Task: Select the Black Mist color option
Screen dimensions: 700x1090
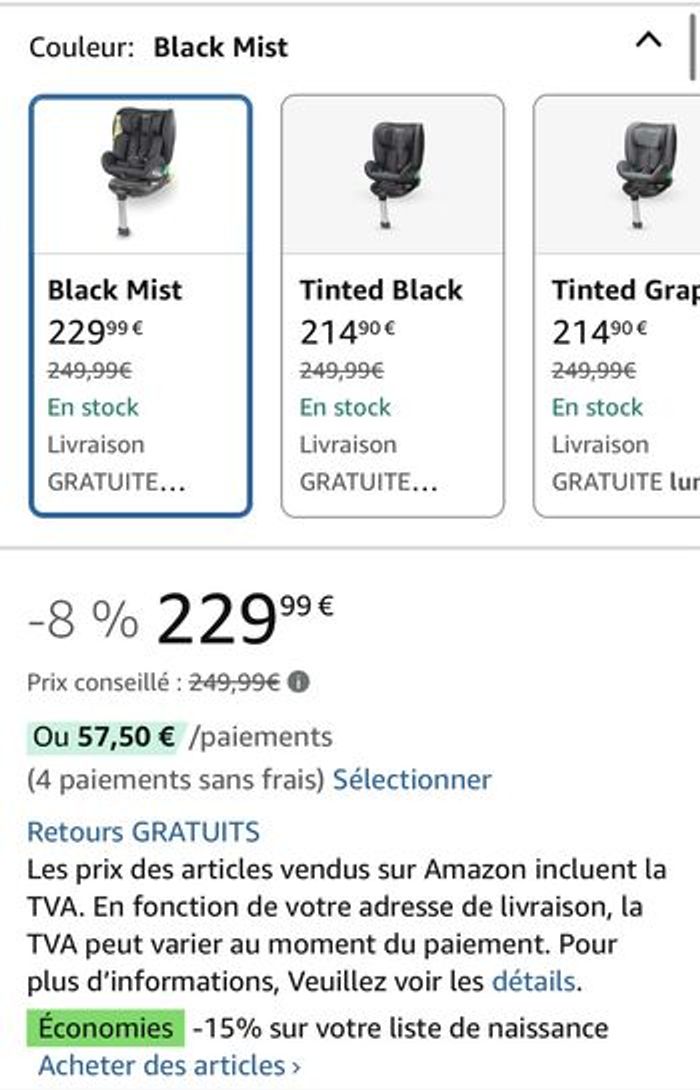Action: pyautogui.click(x=141, y=306)
